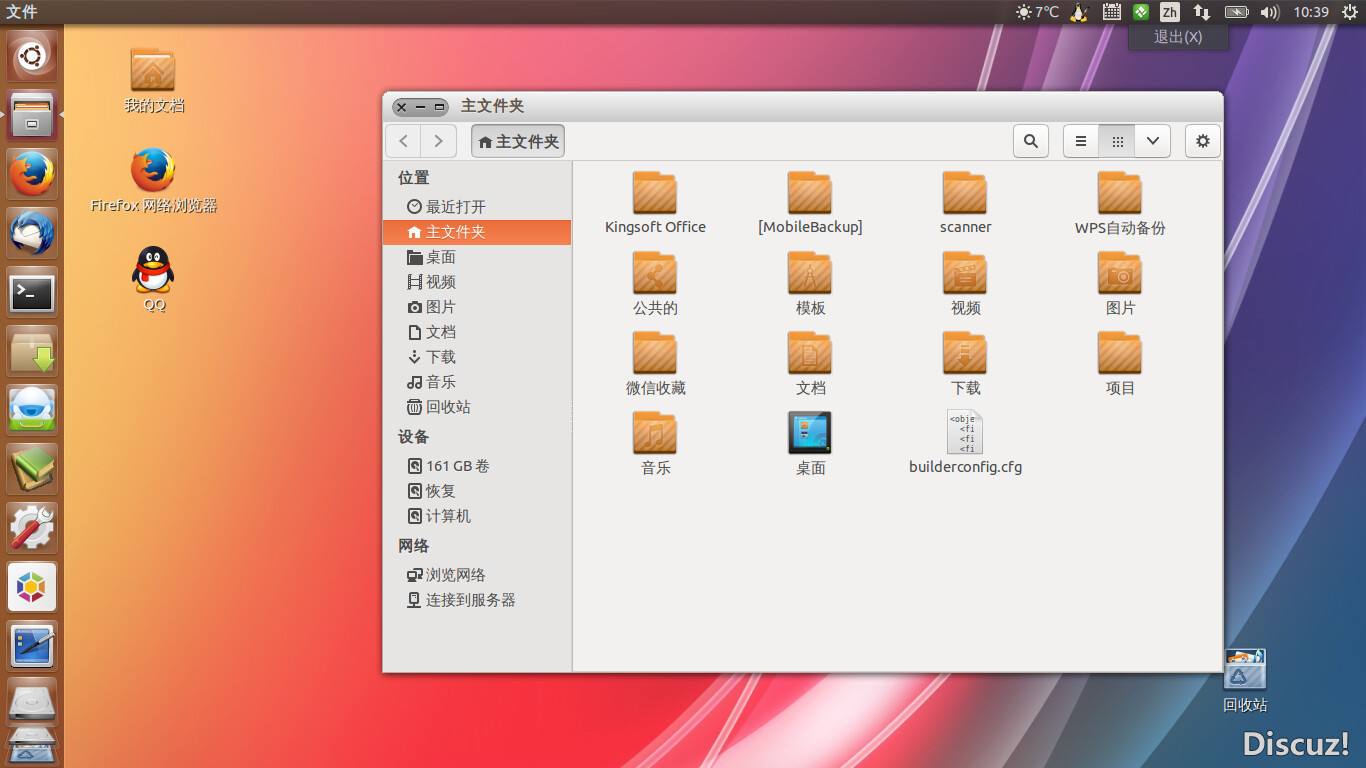Screen dimensions: 1366x768
Task: Go back using the left arrow button
Action: coord(403,141)
